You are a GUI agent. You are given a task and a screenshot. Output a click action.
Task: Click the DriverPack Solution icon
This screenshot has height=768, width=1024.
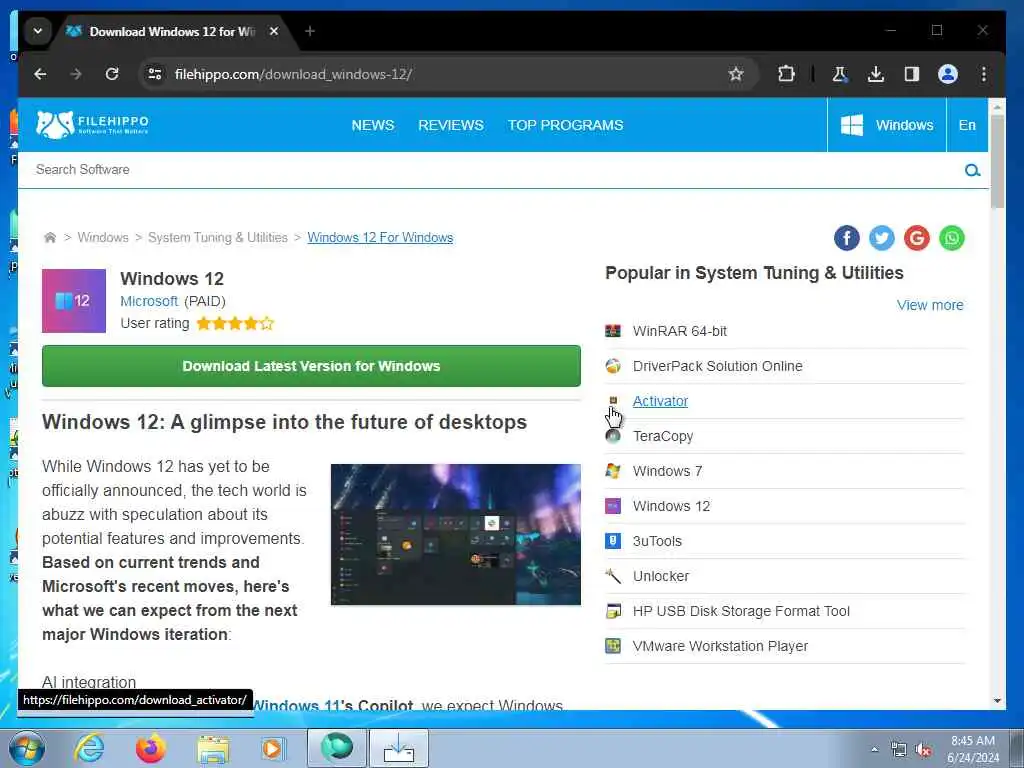[613, 366]
